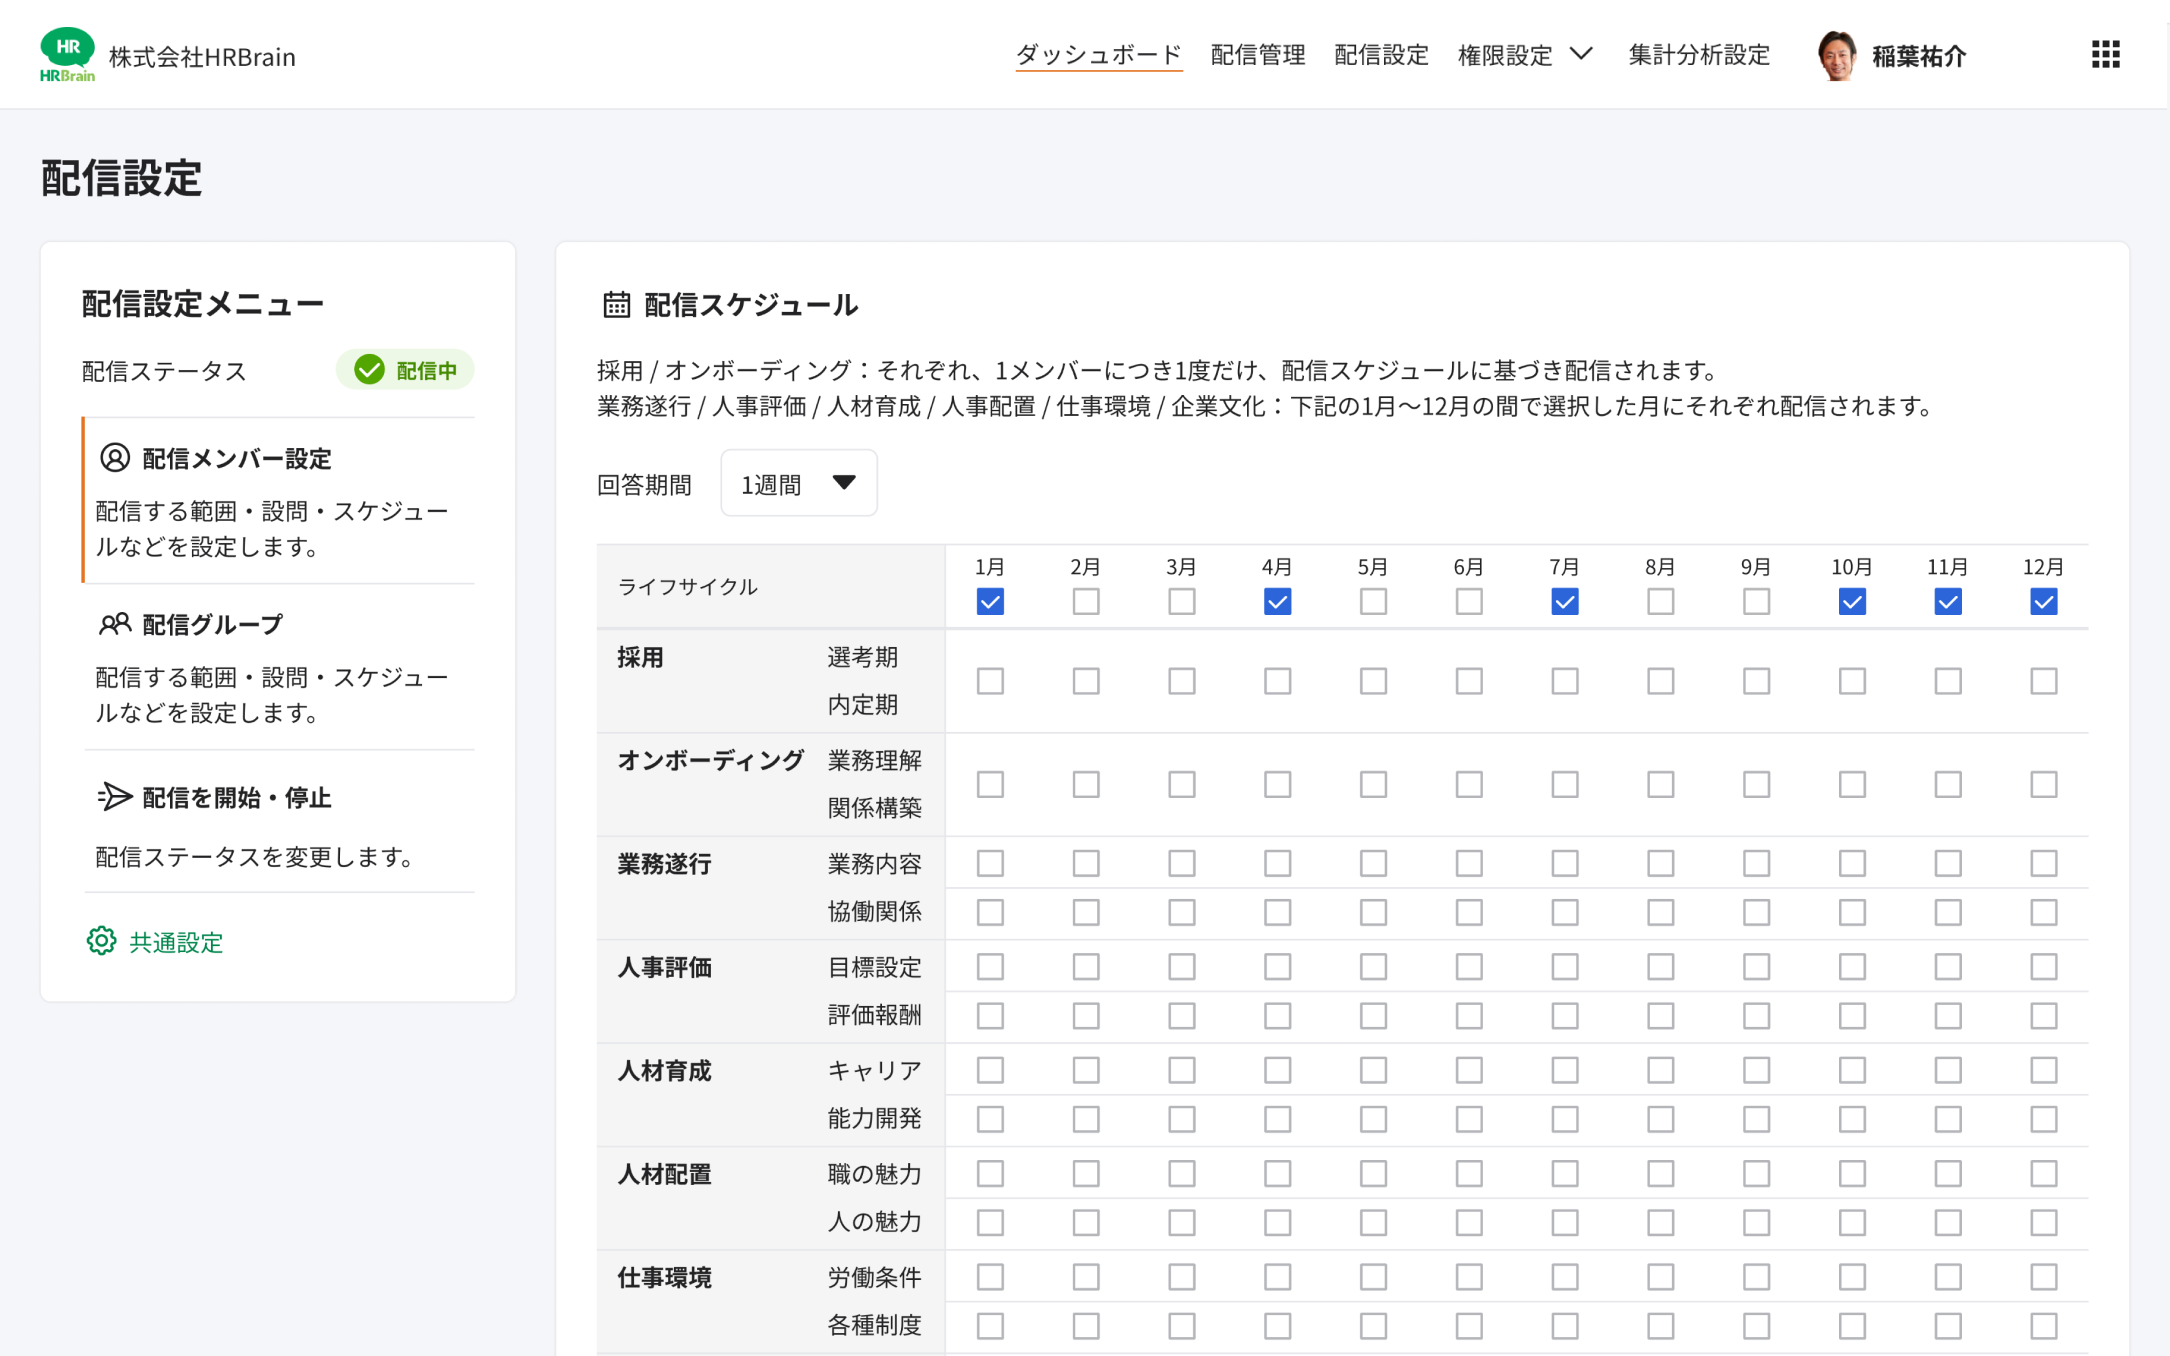The image size is (2170, 1356).
Task: Click the people icon for 配信グループ
Action: [x=115, y=624]
